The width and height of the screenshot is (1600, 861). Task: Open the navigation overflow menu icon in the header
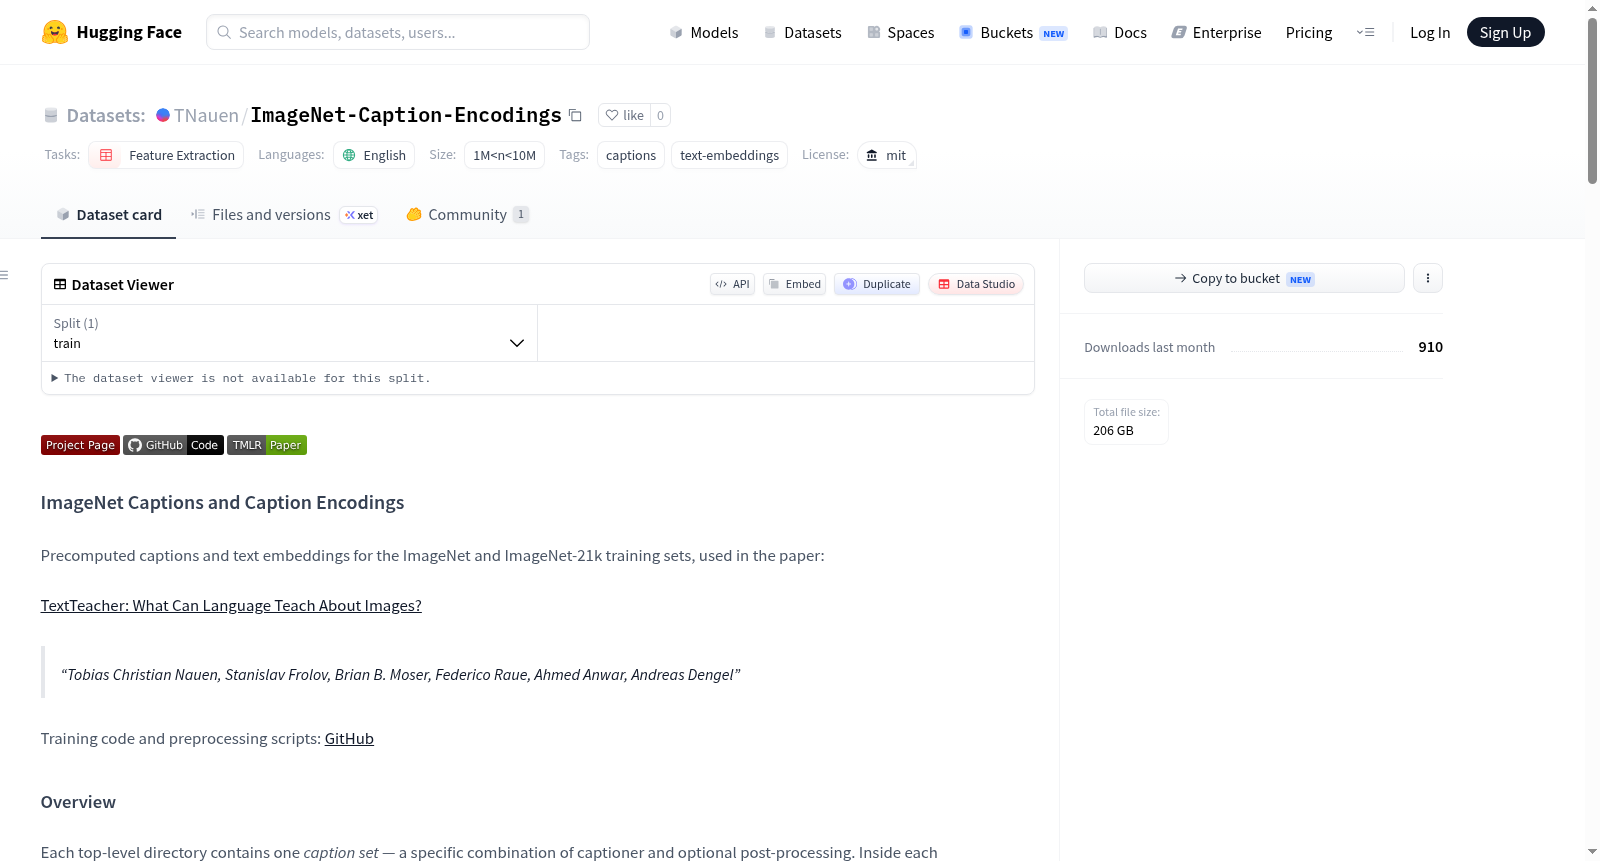click(1365, 32)
